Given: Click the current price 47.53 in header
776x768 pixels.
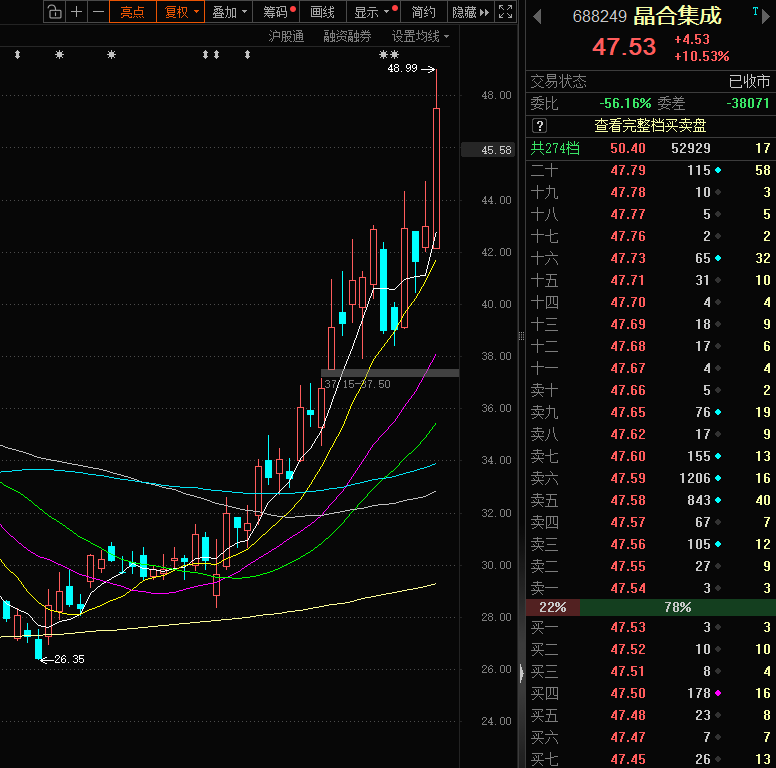Looking at the screenshot, I should point(624,47).
